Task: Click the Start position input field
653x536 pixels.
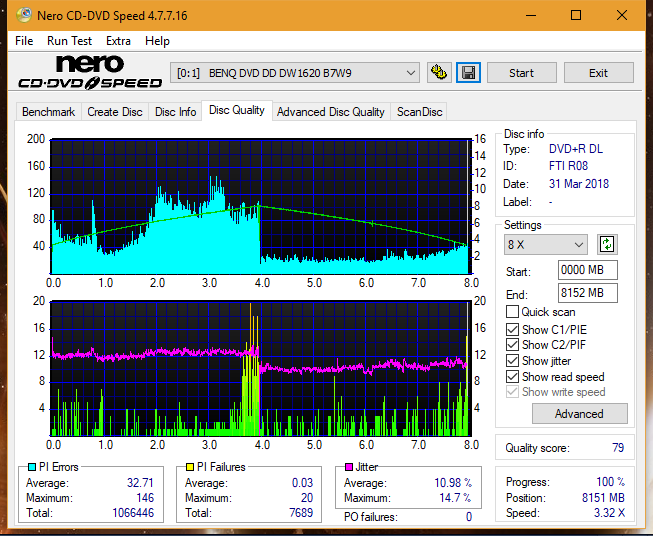Action: pos(587,270)
